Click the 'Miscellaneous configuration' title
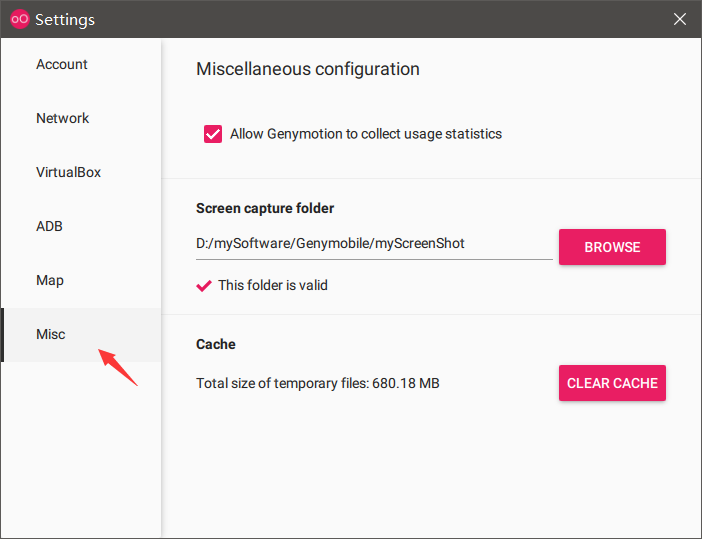This screenshot has width=702, height=539. point(308,69)
